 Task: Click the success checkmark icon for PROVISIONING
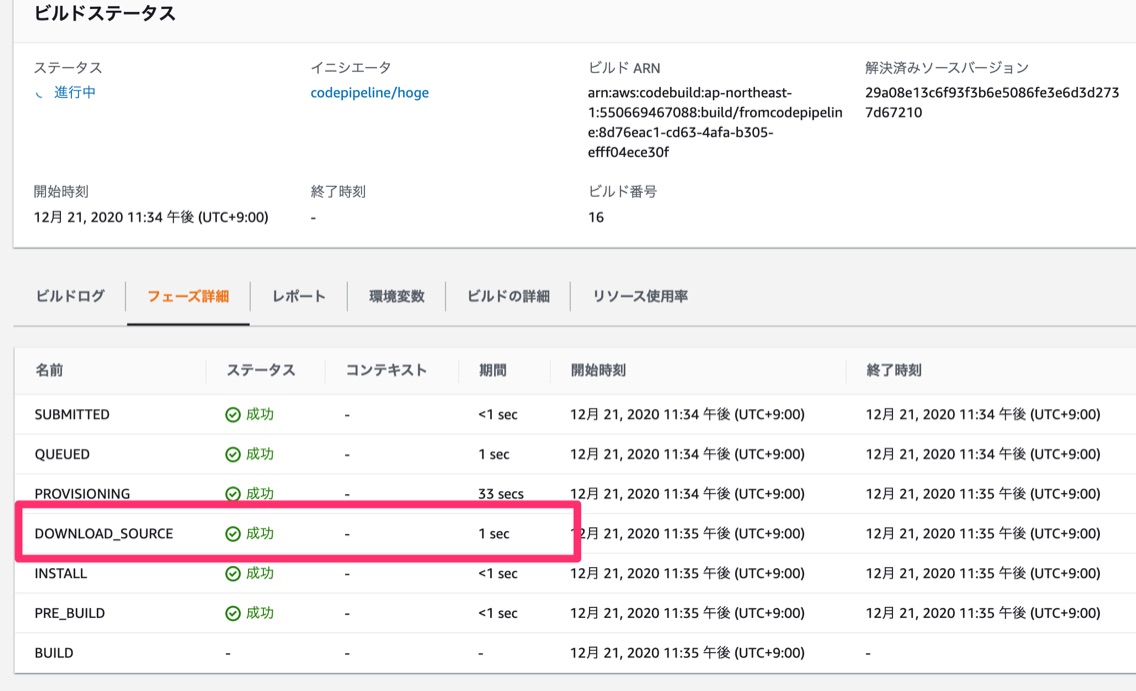(x=233, y=494)
